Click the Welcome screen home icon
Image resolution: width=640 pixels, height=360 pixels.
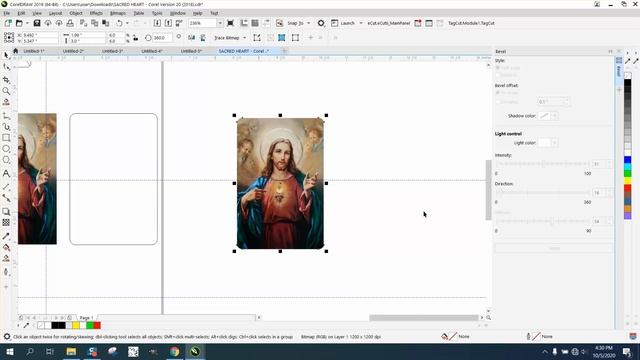click(x=16, y=51)
